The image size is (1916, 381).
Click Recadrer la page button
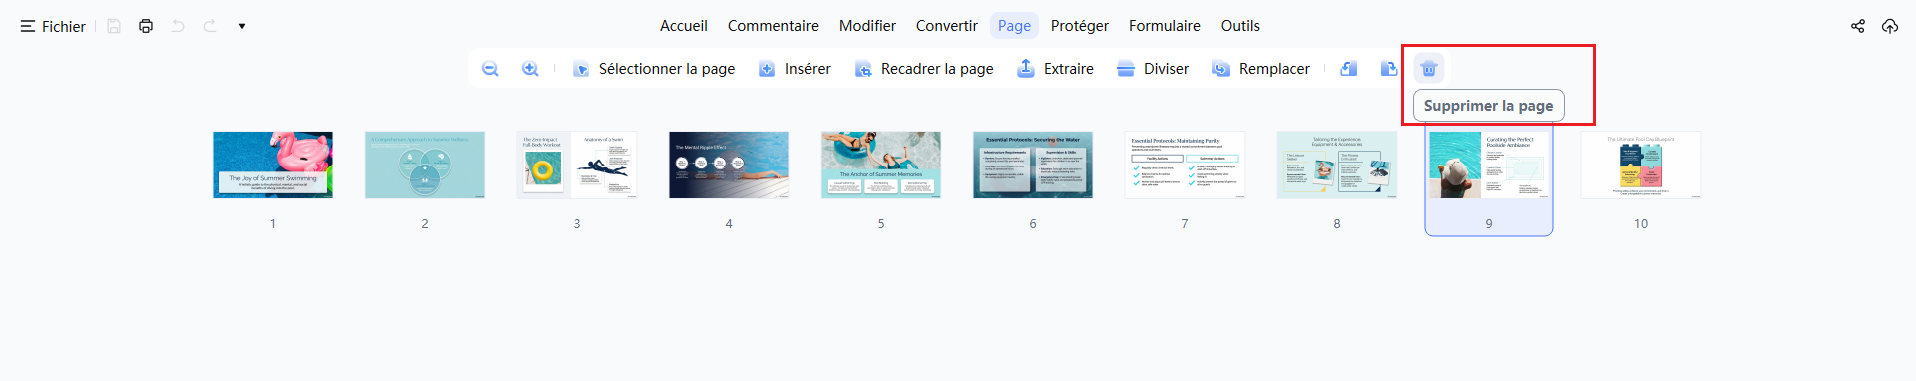tap(924, 69)
